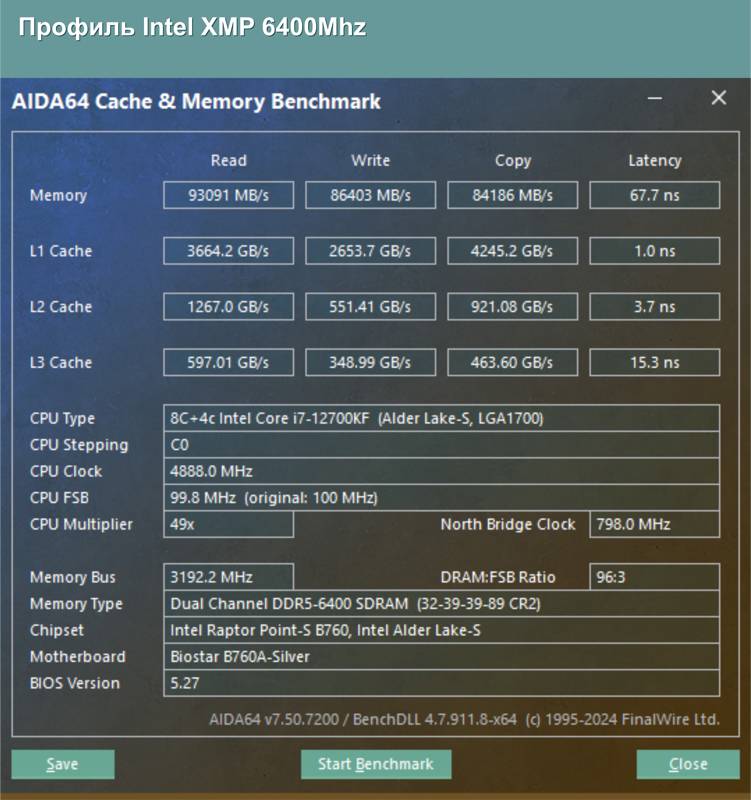Select Memory copy value 84186 MB/s

point(513,195)
